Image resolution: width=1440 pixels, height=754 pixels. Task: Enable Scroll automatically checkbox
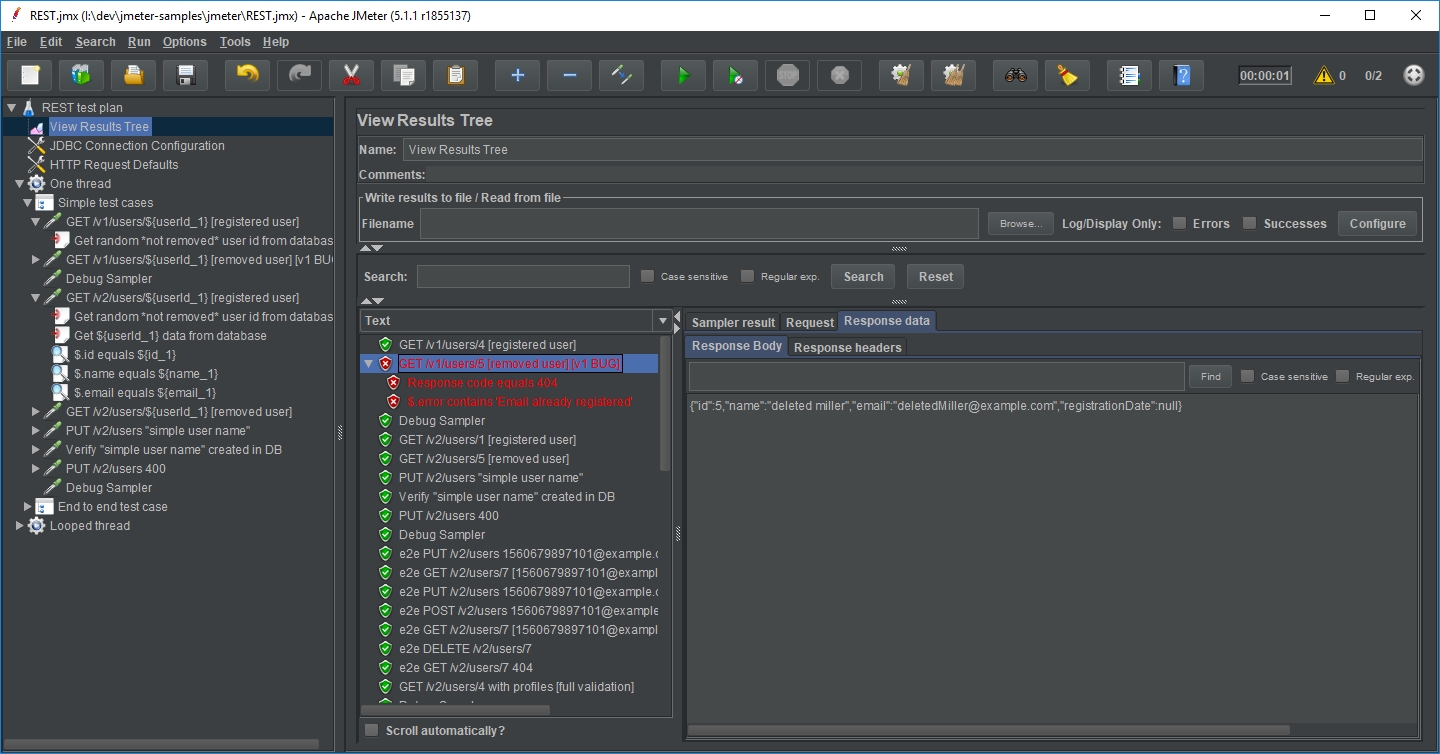(372, 730)
